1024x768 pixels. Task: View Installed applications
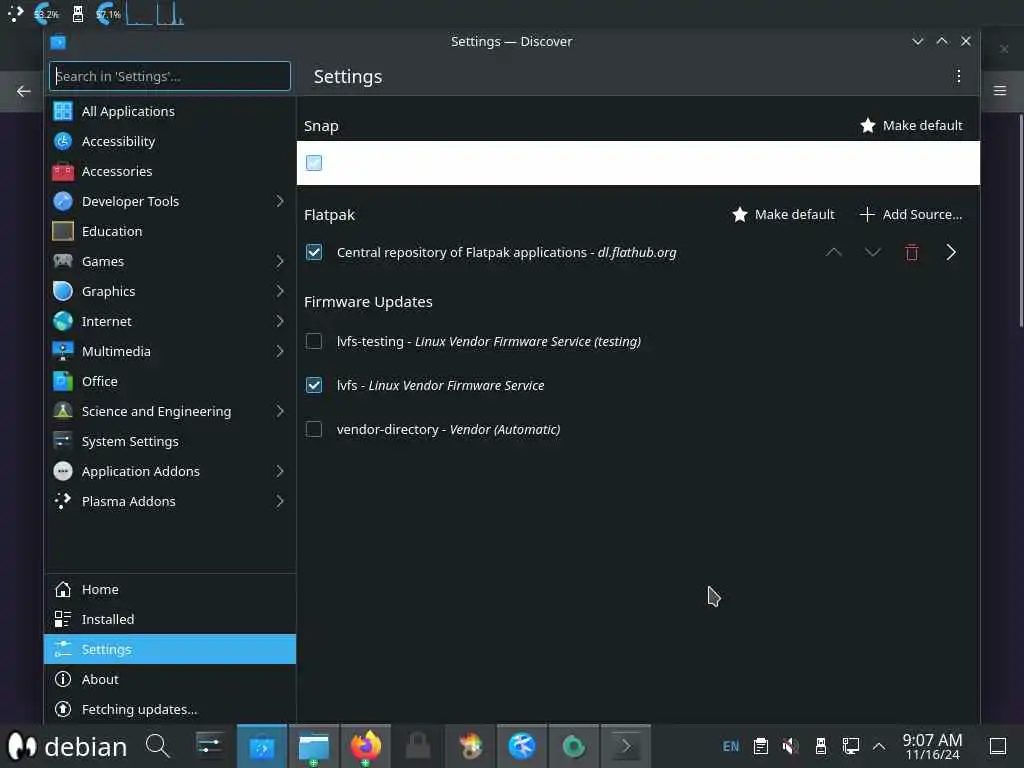[170, 619]
